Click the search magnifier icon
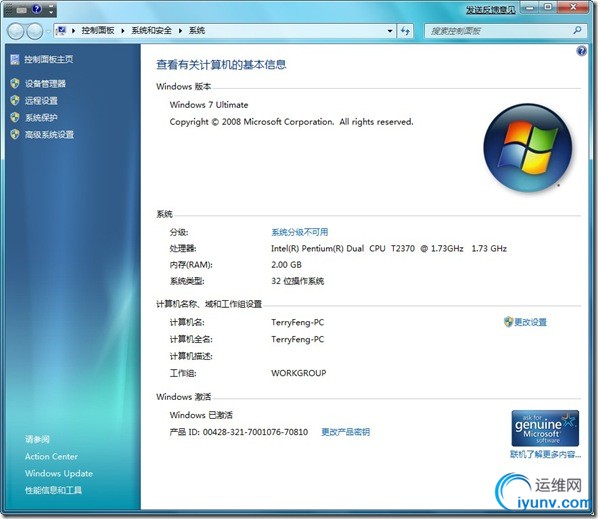The width and height of the screenshot is (598, 519). click(x=578, y=30)
